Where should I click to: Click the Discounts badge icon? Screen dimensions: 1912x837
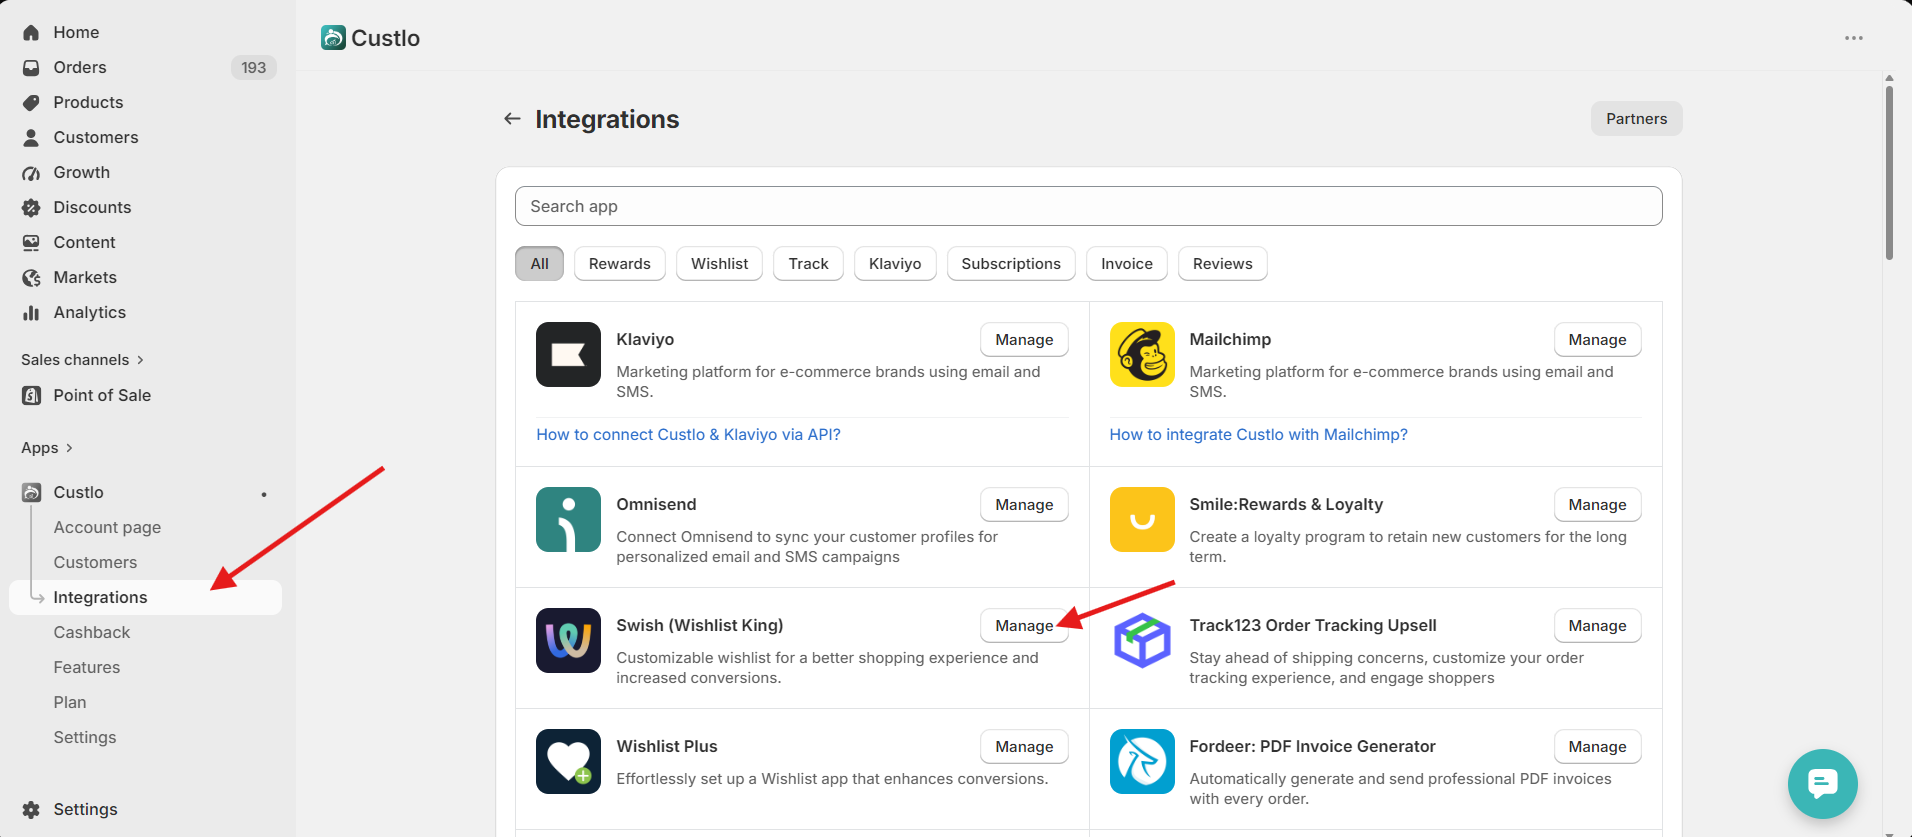31,208
